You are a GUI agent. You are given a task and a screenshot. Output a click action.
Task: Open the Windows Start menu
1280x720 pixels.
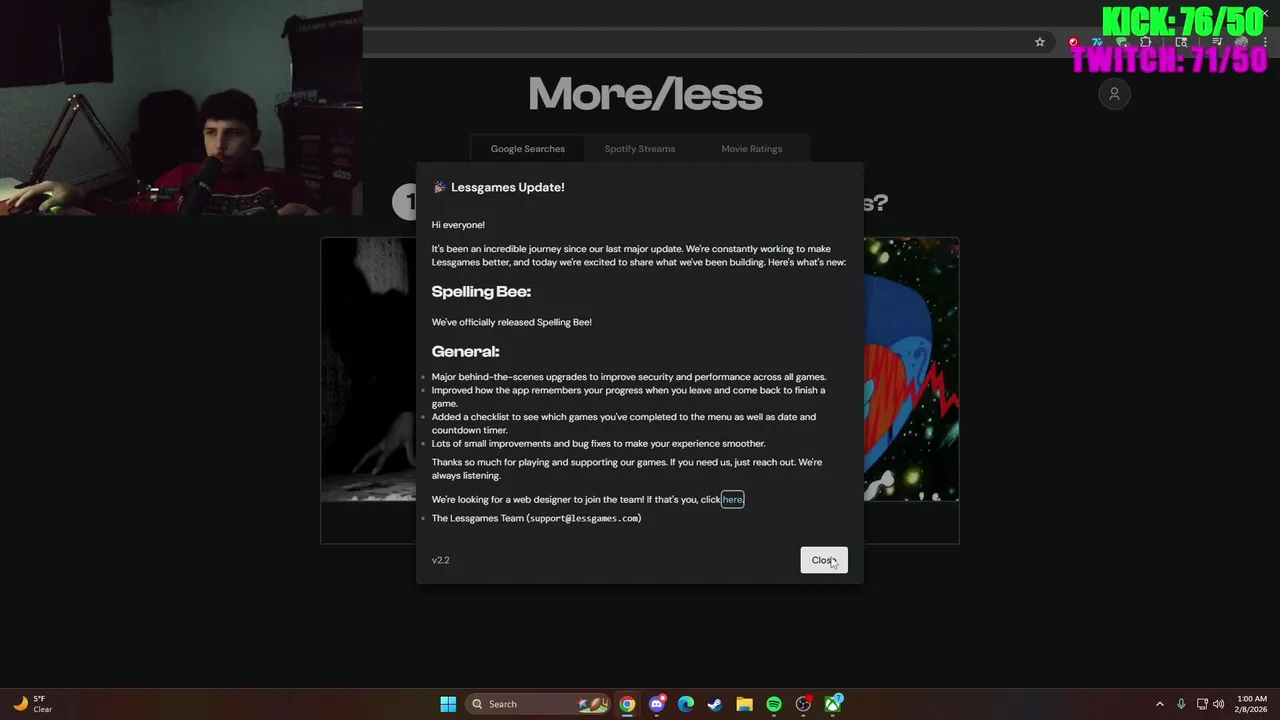[x=448, y=704]
